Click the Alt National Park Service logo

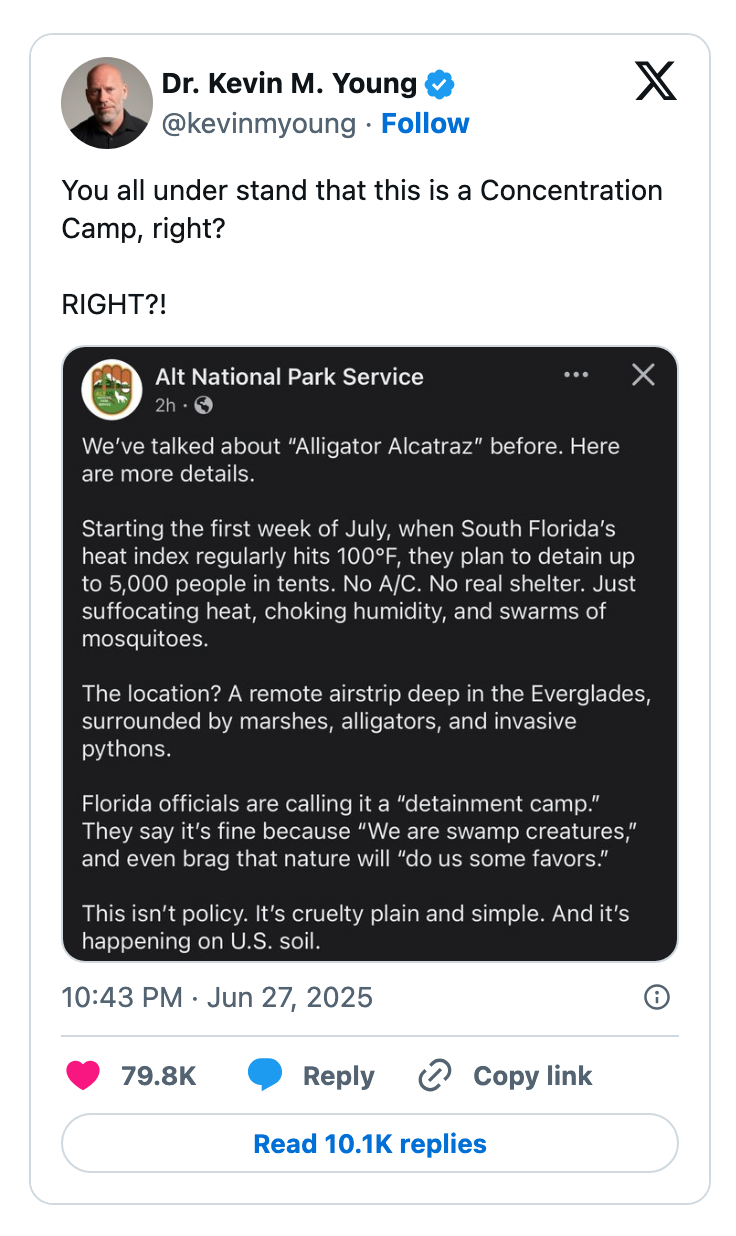[x=112, y=389]
